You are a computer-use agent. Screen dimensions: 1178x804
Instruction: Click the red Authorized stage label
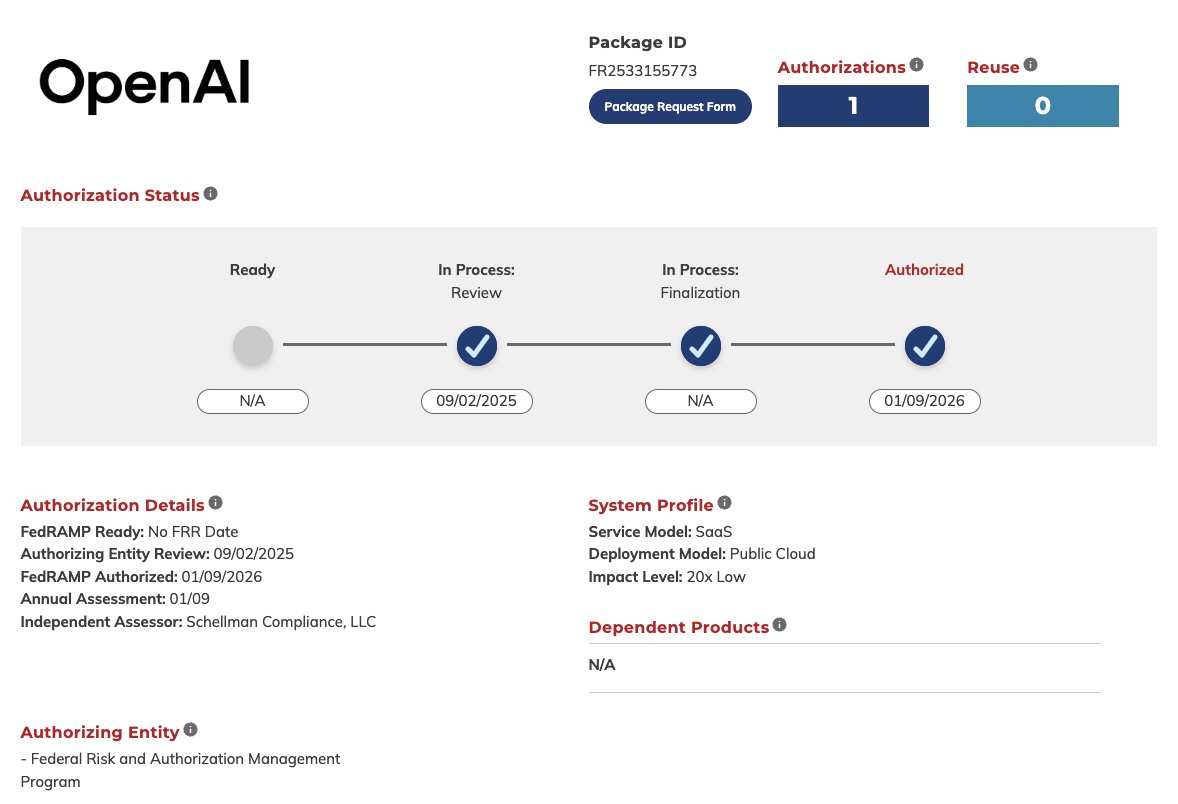[x=924, y=270]
